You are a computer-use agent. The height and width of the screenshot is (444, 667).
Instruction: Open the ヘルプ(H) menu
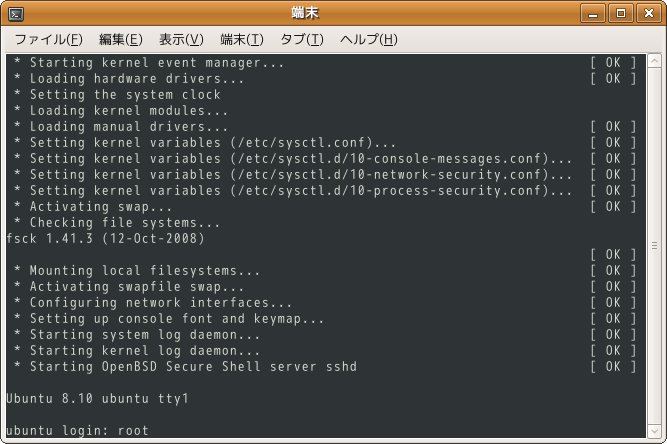tap(369, 39)
